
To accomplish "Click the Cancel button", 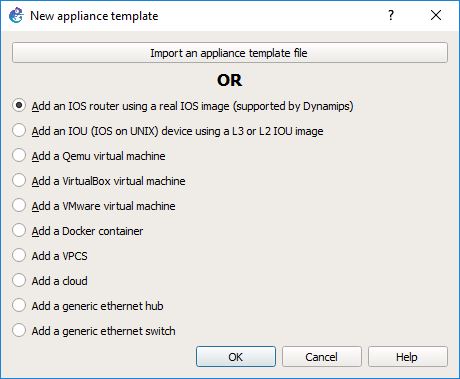I will click(322, 357).
